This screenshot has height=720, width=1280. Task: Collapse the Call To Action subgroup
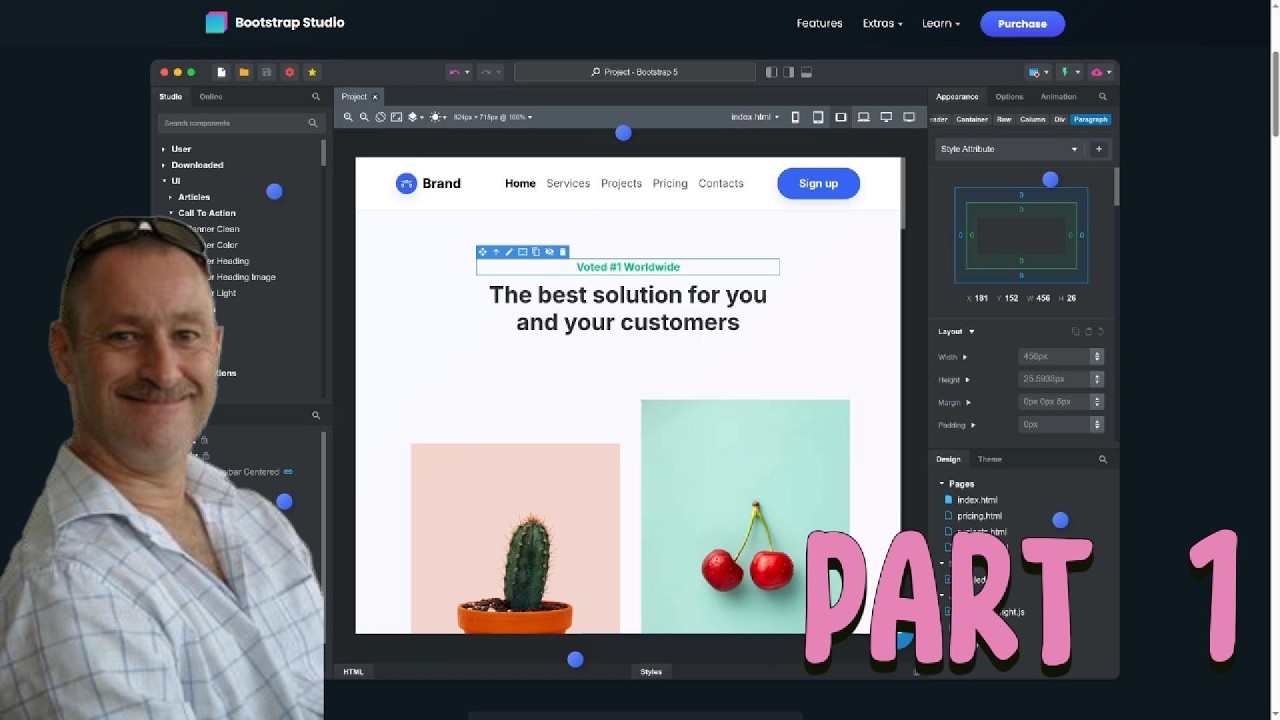coord(171,213)
